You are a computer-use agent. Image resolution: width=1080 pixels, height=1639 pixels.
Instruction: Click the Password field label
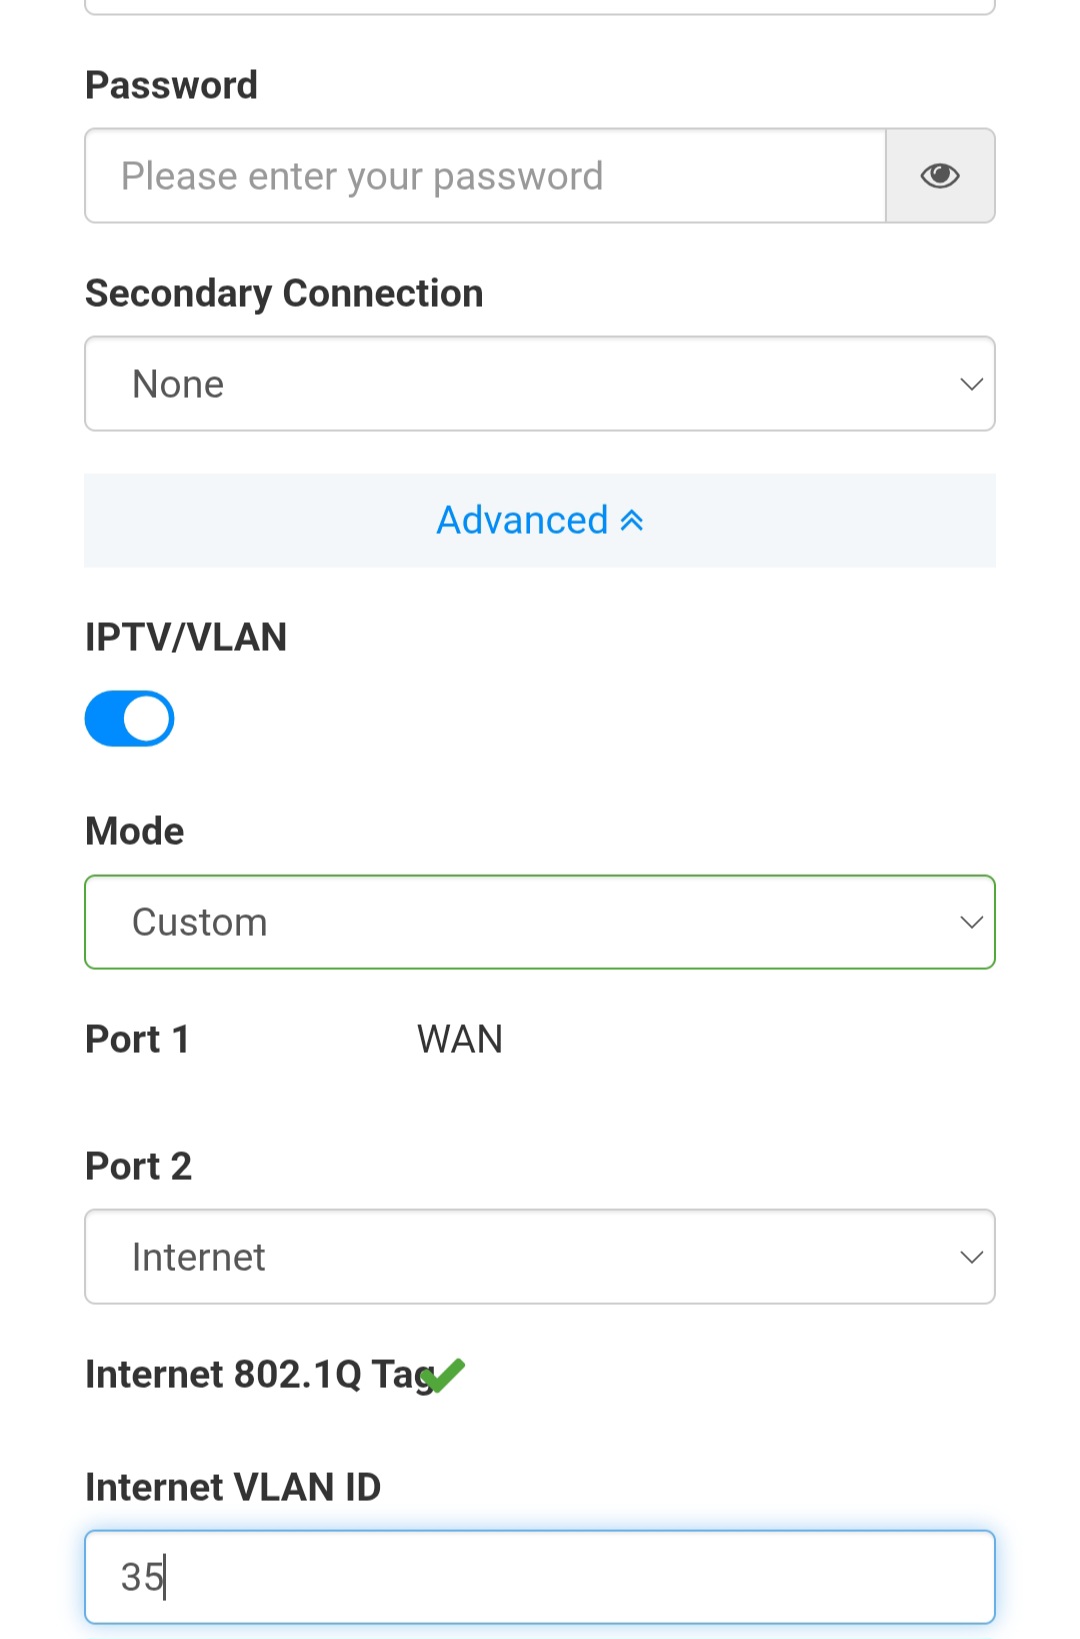172,85
